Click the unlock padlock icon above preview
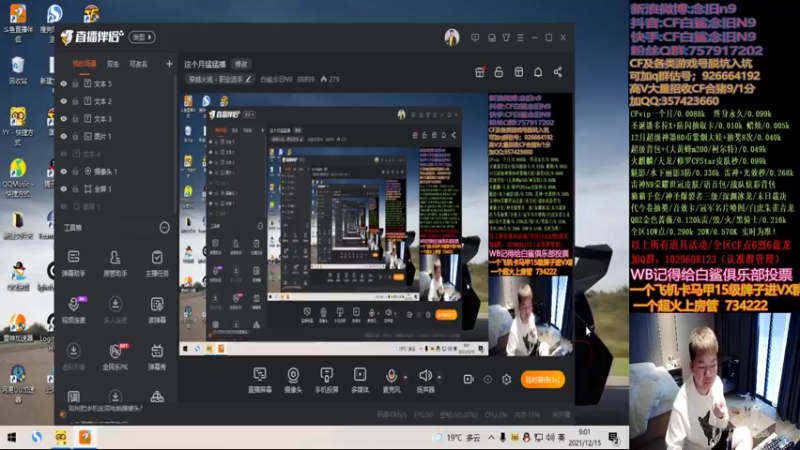Screen dimensions: 800x450 [498, 72]
